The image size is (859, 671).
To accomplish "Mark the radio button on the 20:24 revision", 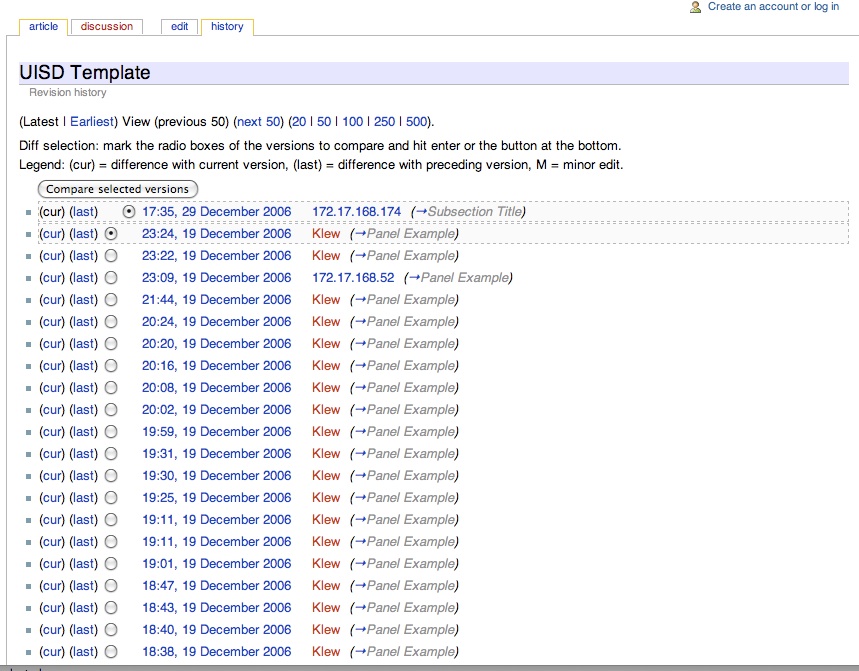I will 111,322.
